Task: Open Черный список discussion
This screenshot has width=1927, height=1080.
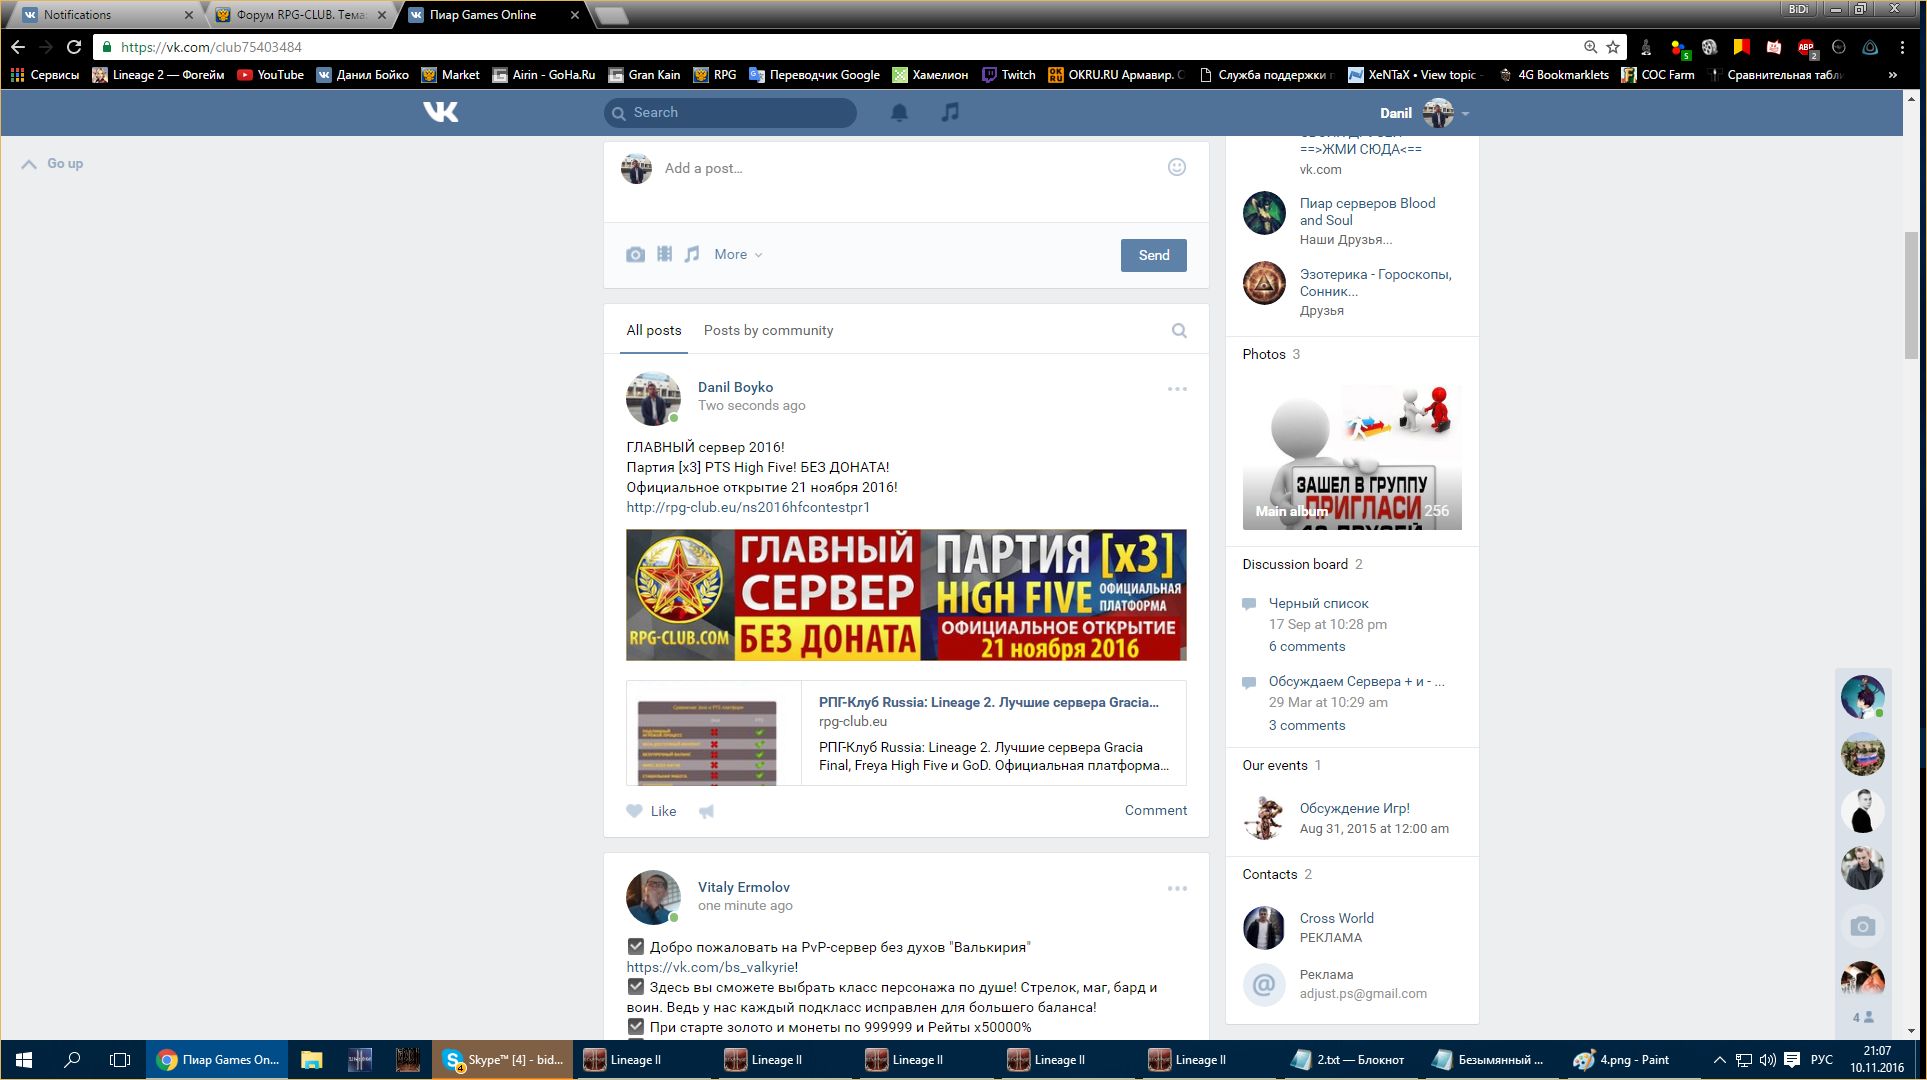Action: tap(1318, 603)
